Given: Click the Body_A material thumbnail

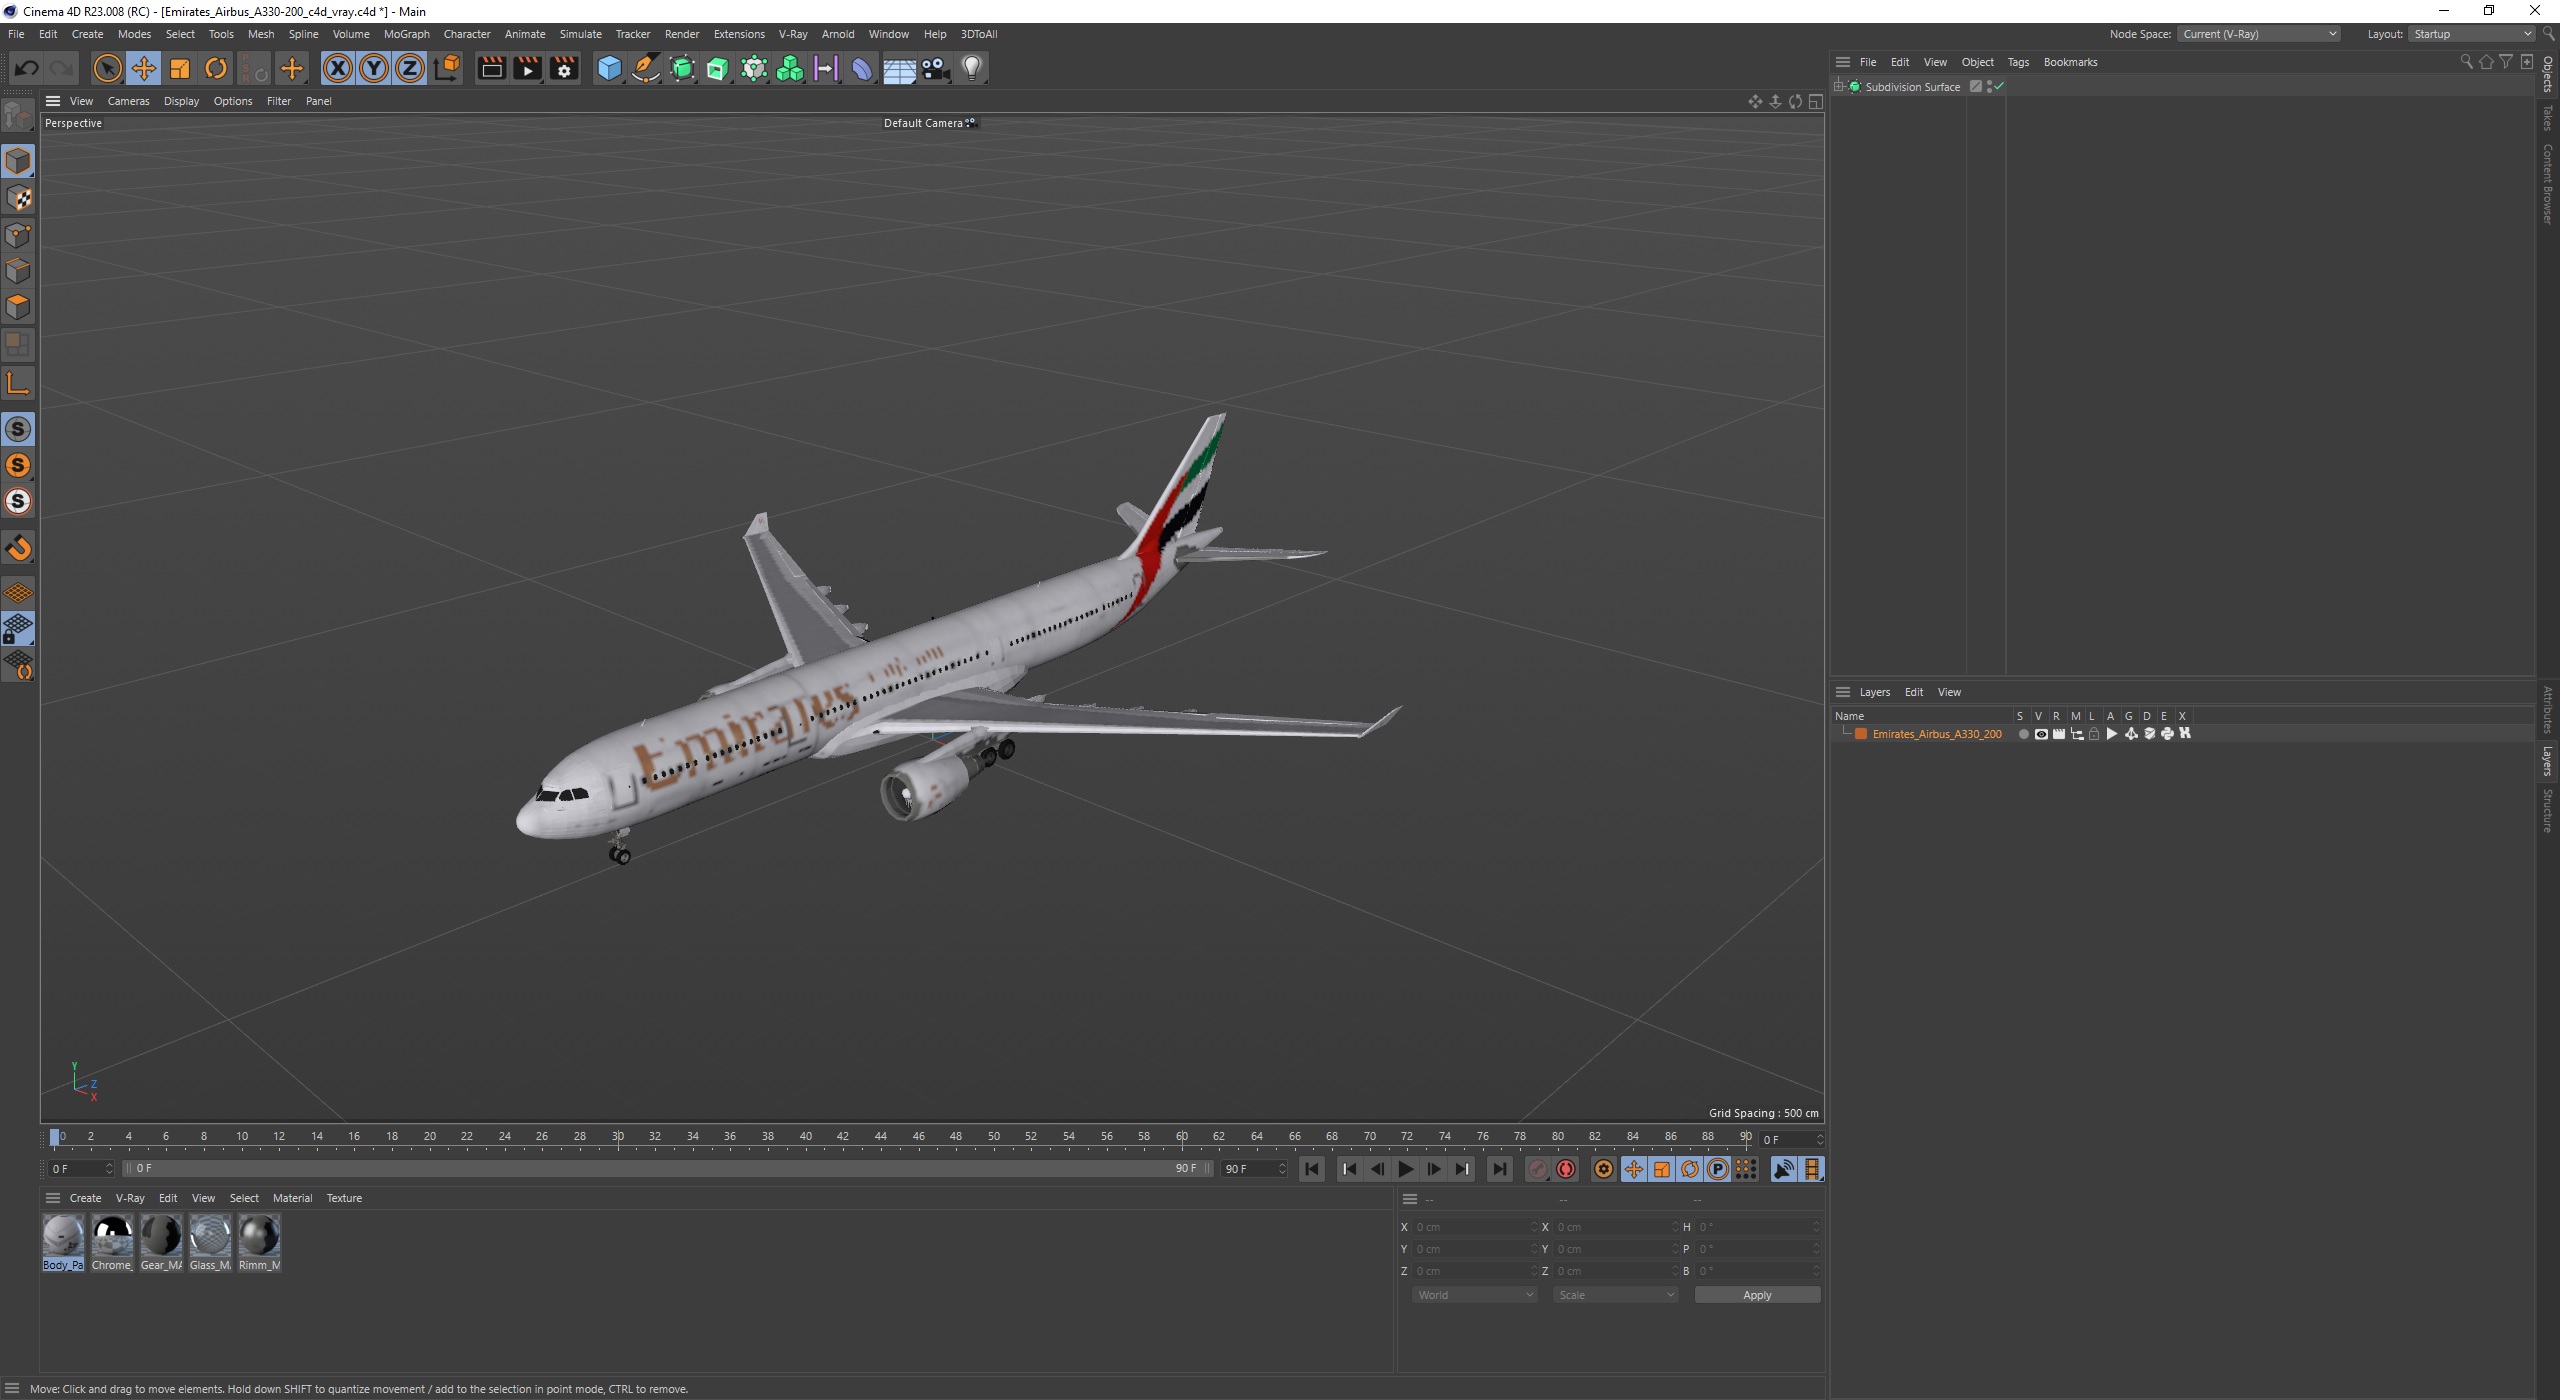Looking at the screenshot, I should (60, 1234).
